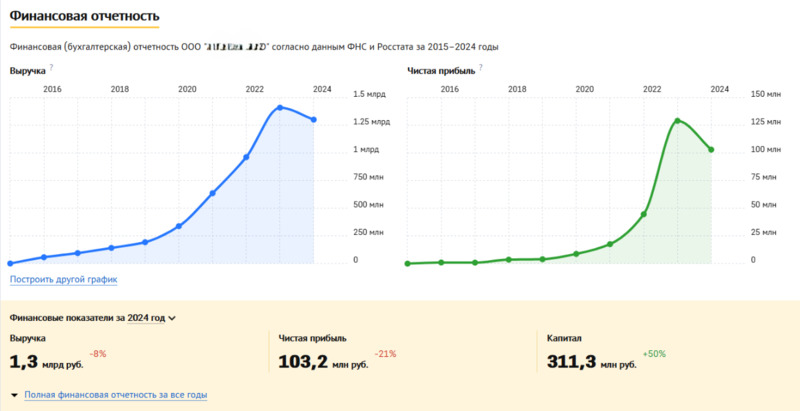Click the red -21% net profit change indicator

[x=385, y=354]
